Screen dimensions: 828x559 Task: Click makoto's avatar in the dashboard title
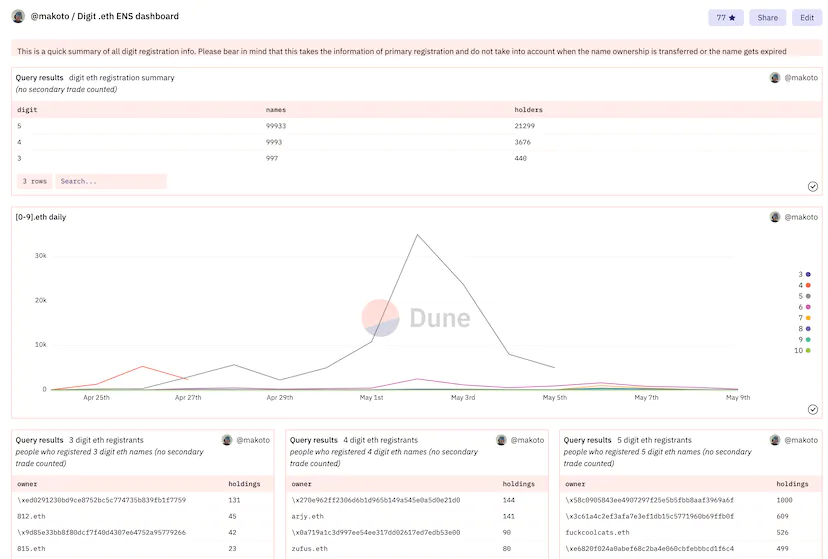pos(18,16)
